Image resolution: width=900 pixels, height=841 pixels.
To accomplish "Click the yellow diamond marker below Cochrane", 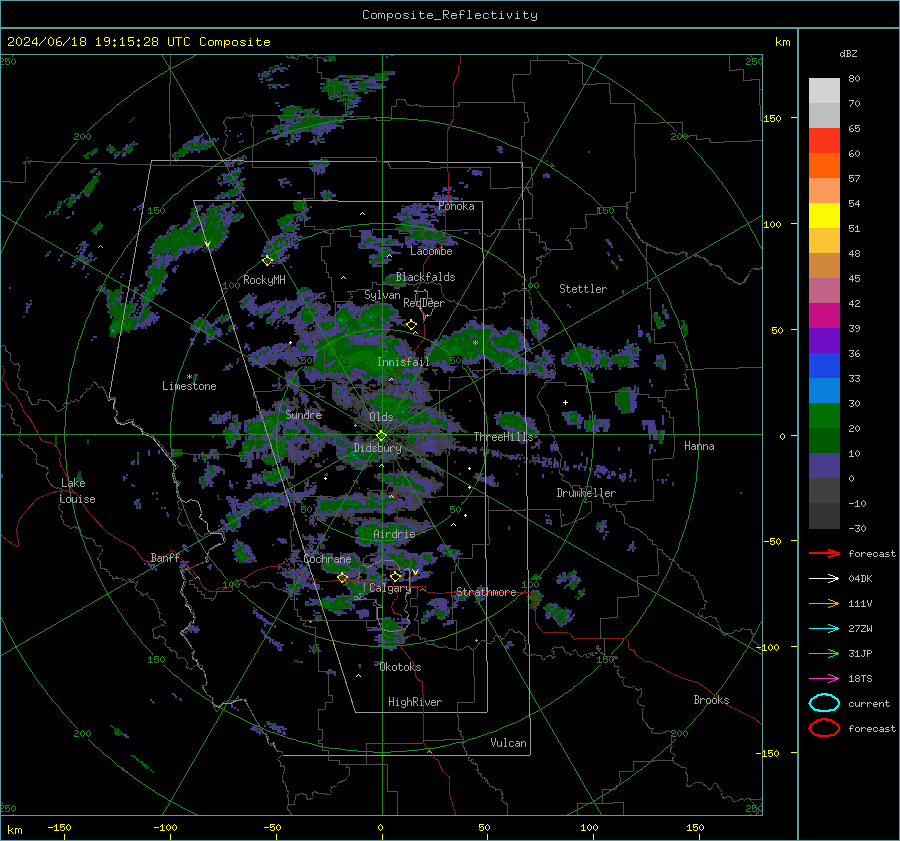I will click(343, 577).
